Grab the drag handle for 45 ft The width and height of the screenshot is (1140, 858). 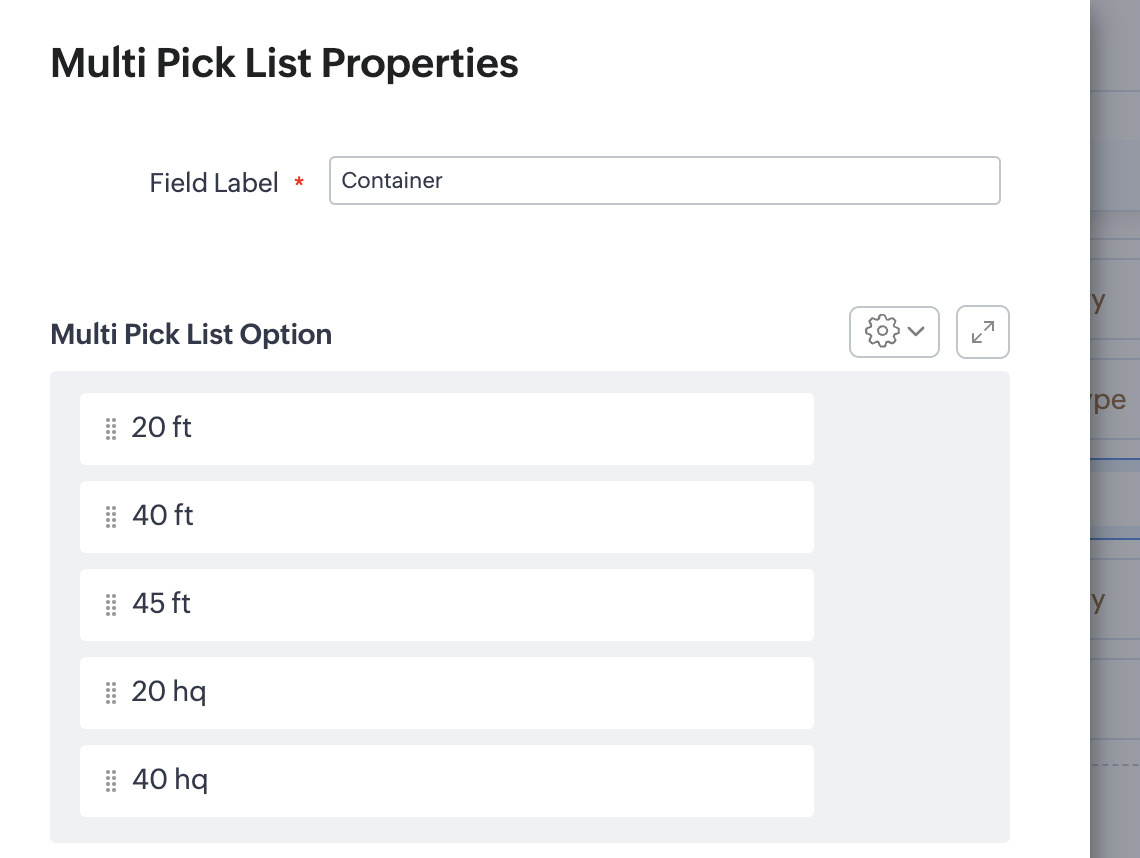click(111, 605)
